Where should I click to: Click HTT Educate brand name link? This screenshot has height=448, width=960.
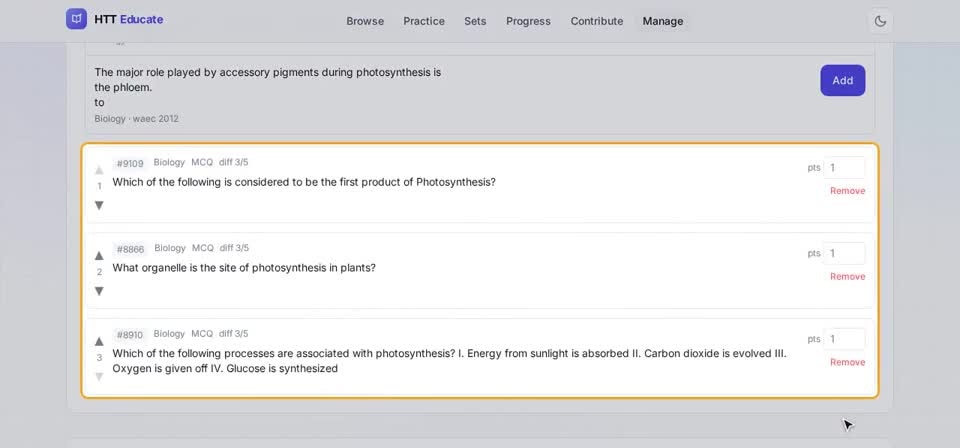(129, 20)
